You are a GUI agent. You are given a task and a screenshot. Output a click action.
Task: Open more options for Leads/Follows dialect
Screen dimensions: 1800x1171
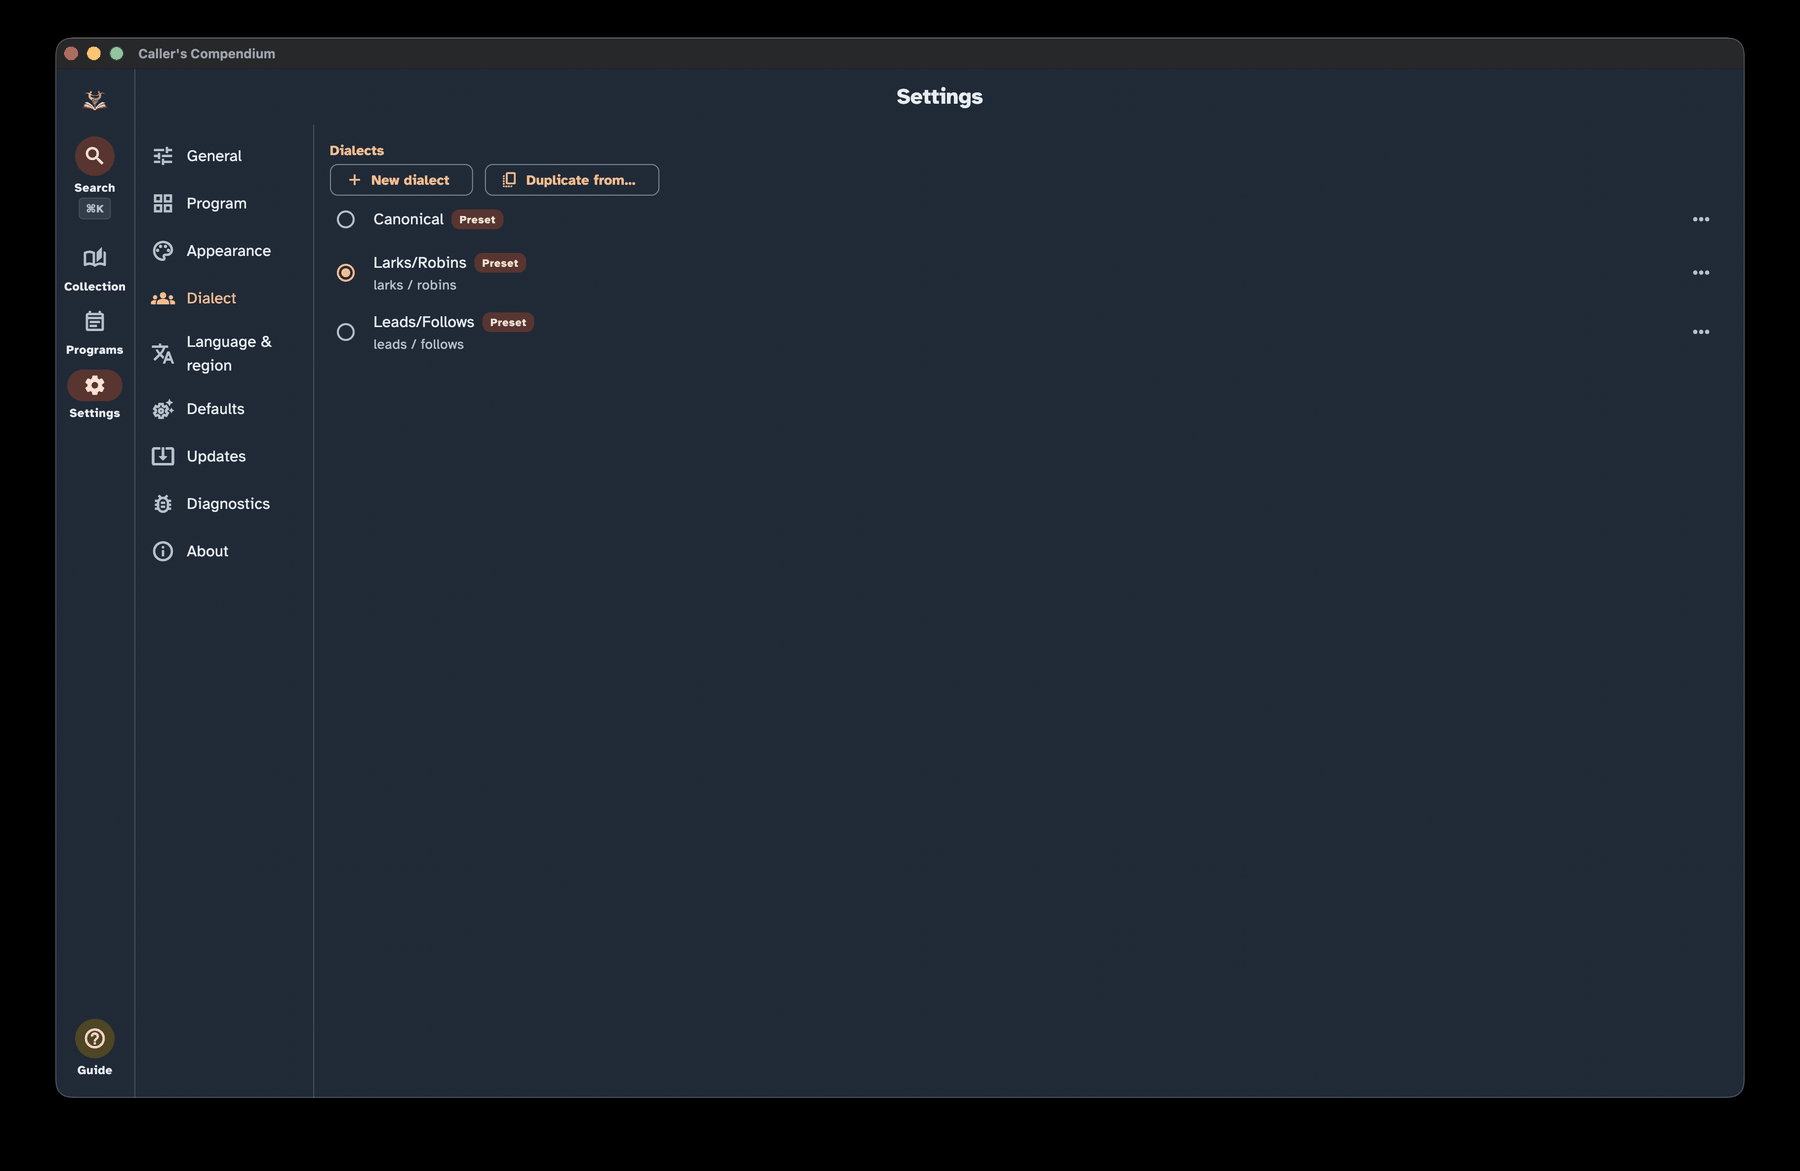[1701, 332]
